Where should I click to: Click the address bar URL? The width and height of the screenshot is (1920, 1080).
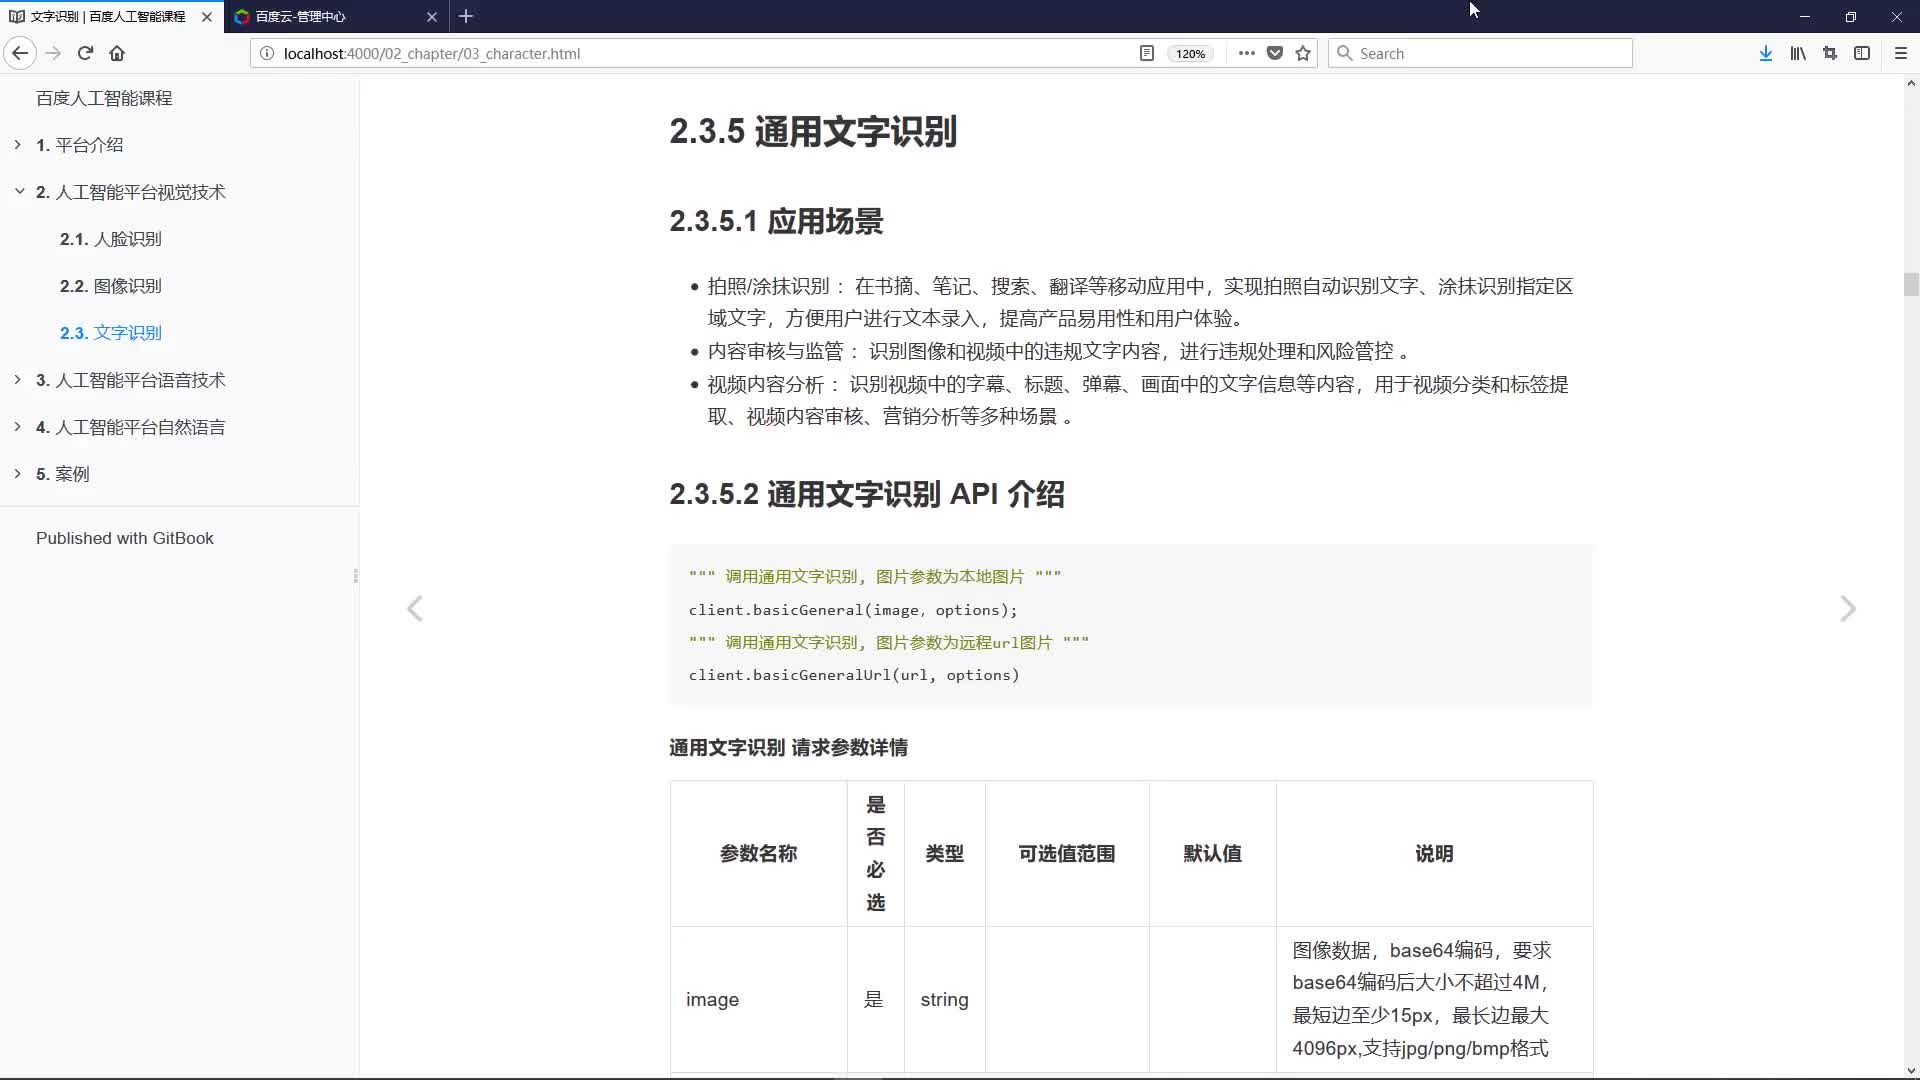(x=431, y=54)
